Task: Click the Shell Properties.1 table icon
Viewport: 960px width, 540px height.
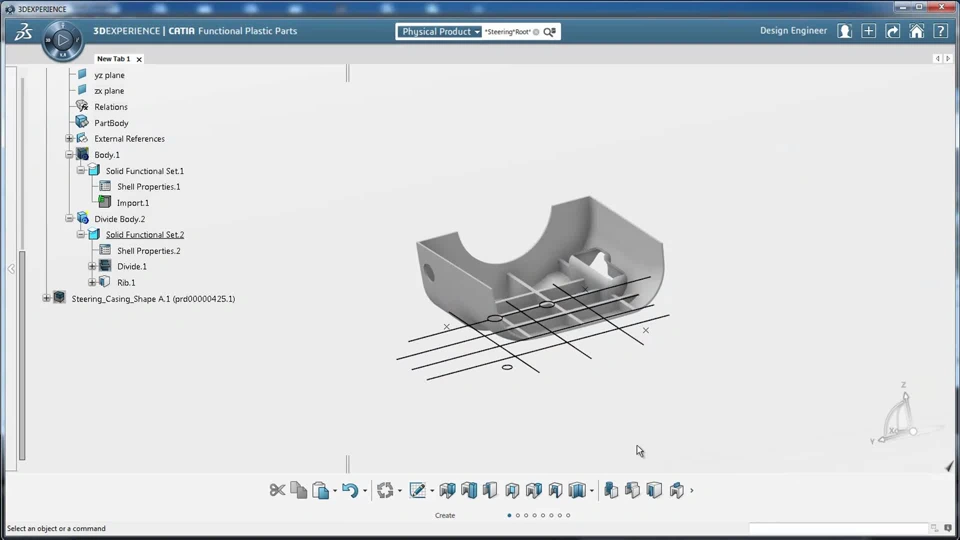Action: click(x=105, y=186)
